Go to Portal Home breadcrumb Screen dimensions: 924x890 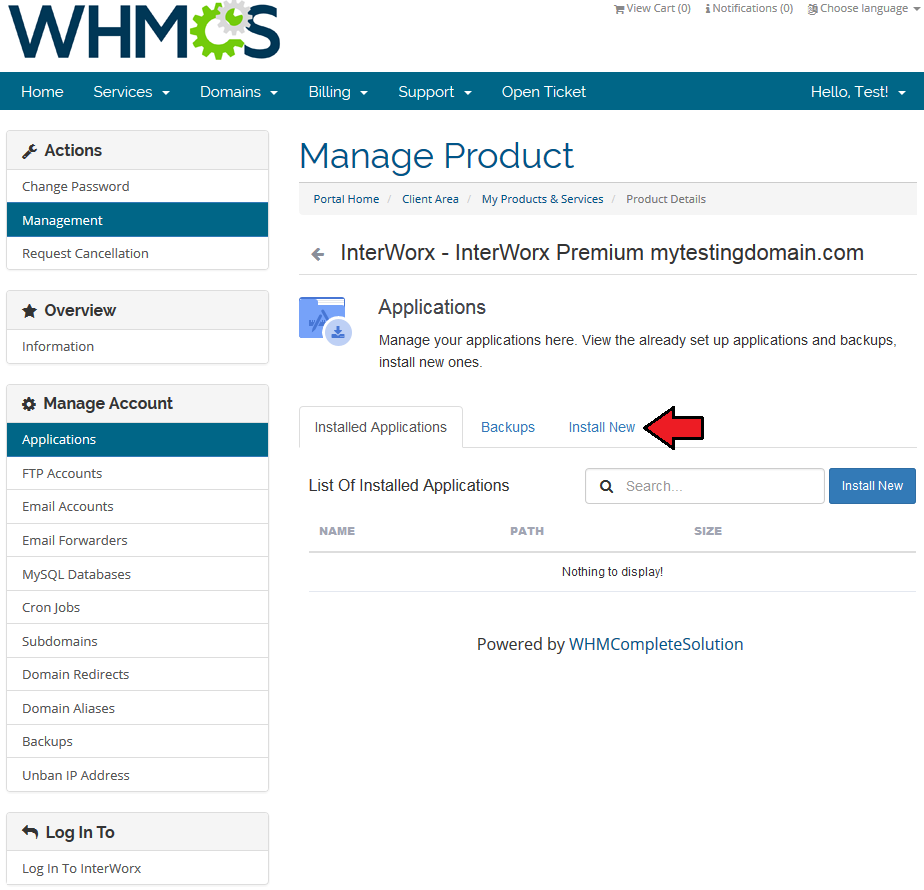point(346,199)
